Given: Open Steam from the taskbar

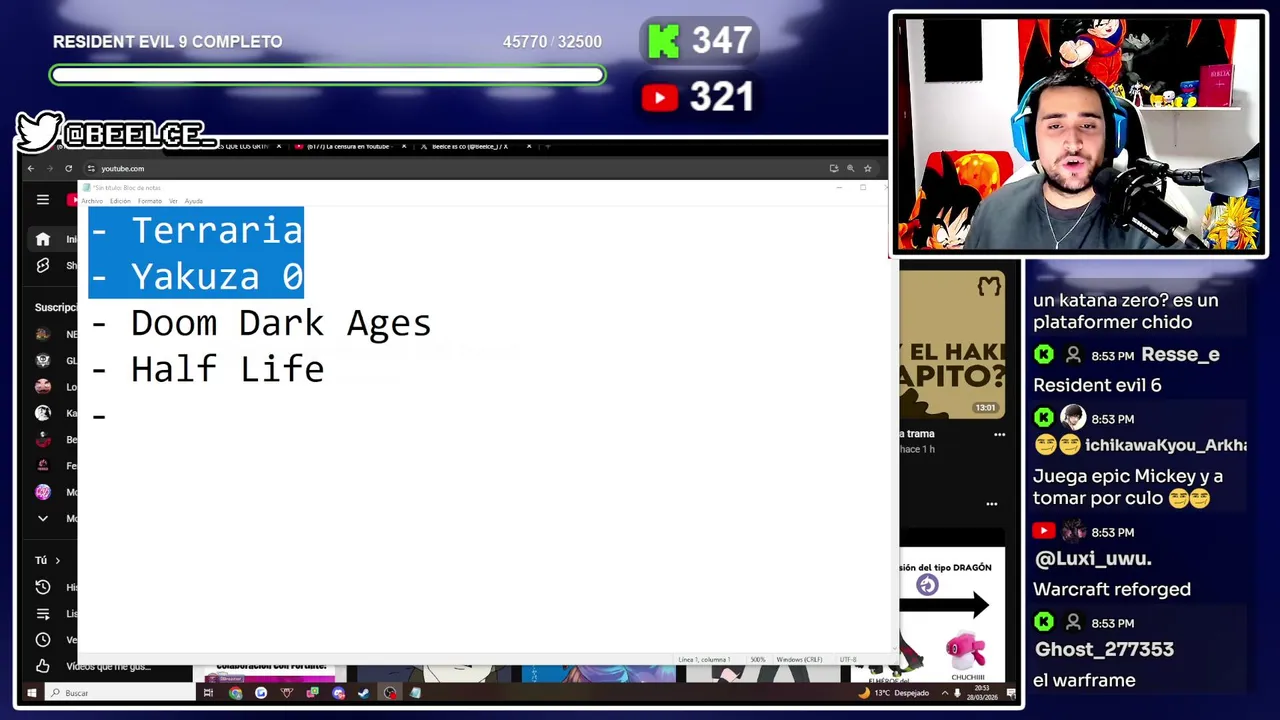Looking at the screenshot, I should 363,692.
